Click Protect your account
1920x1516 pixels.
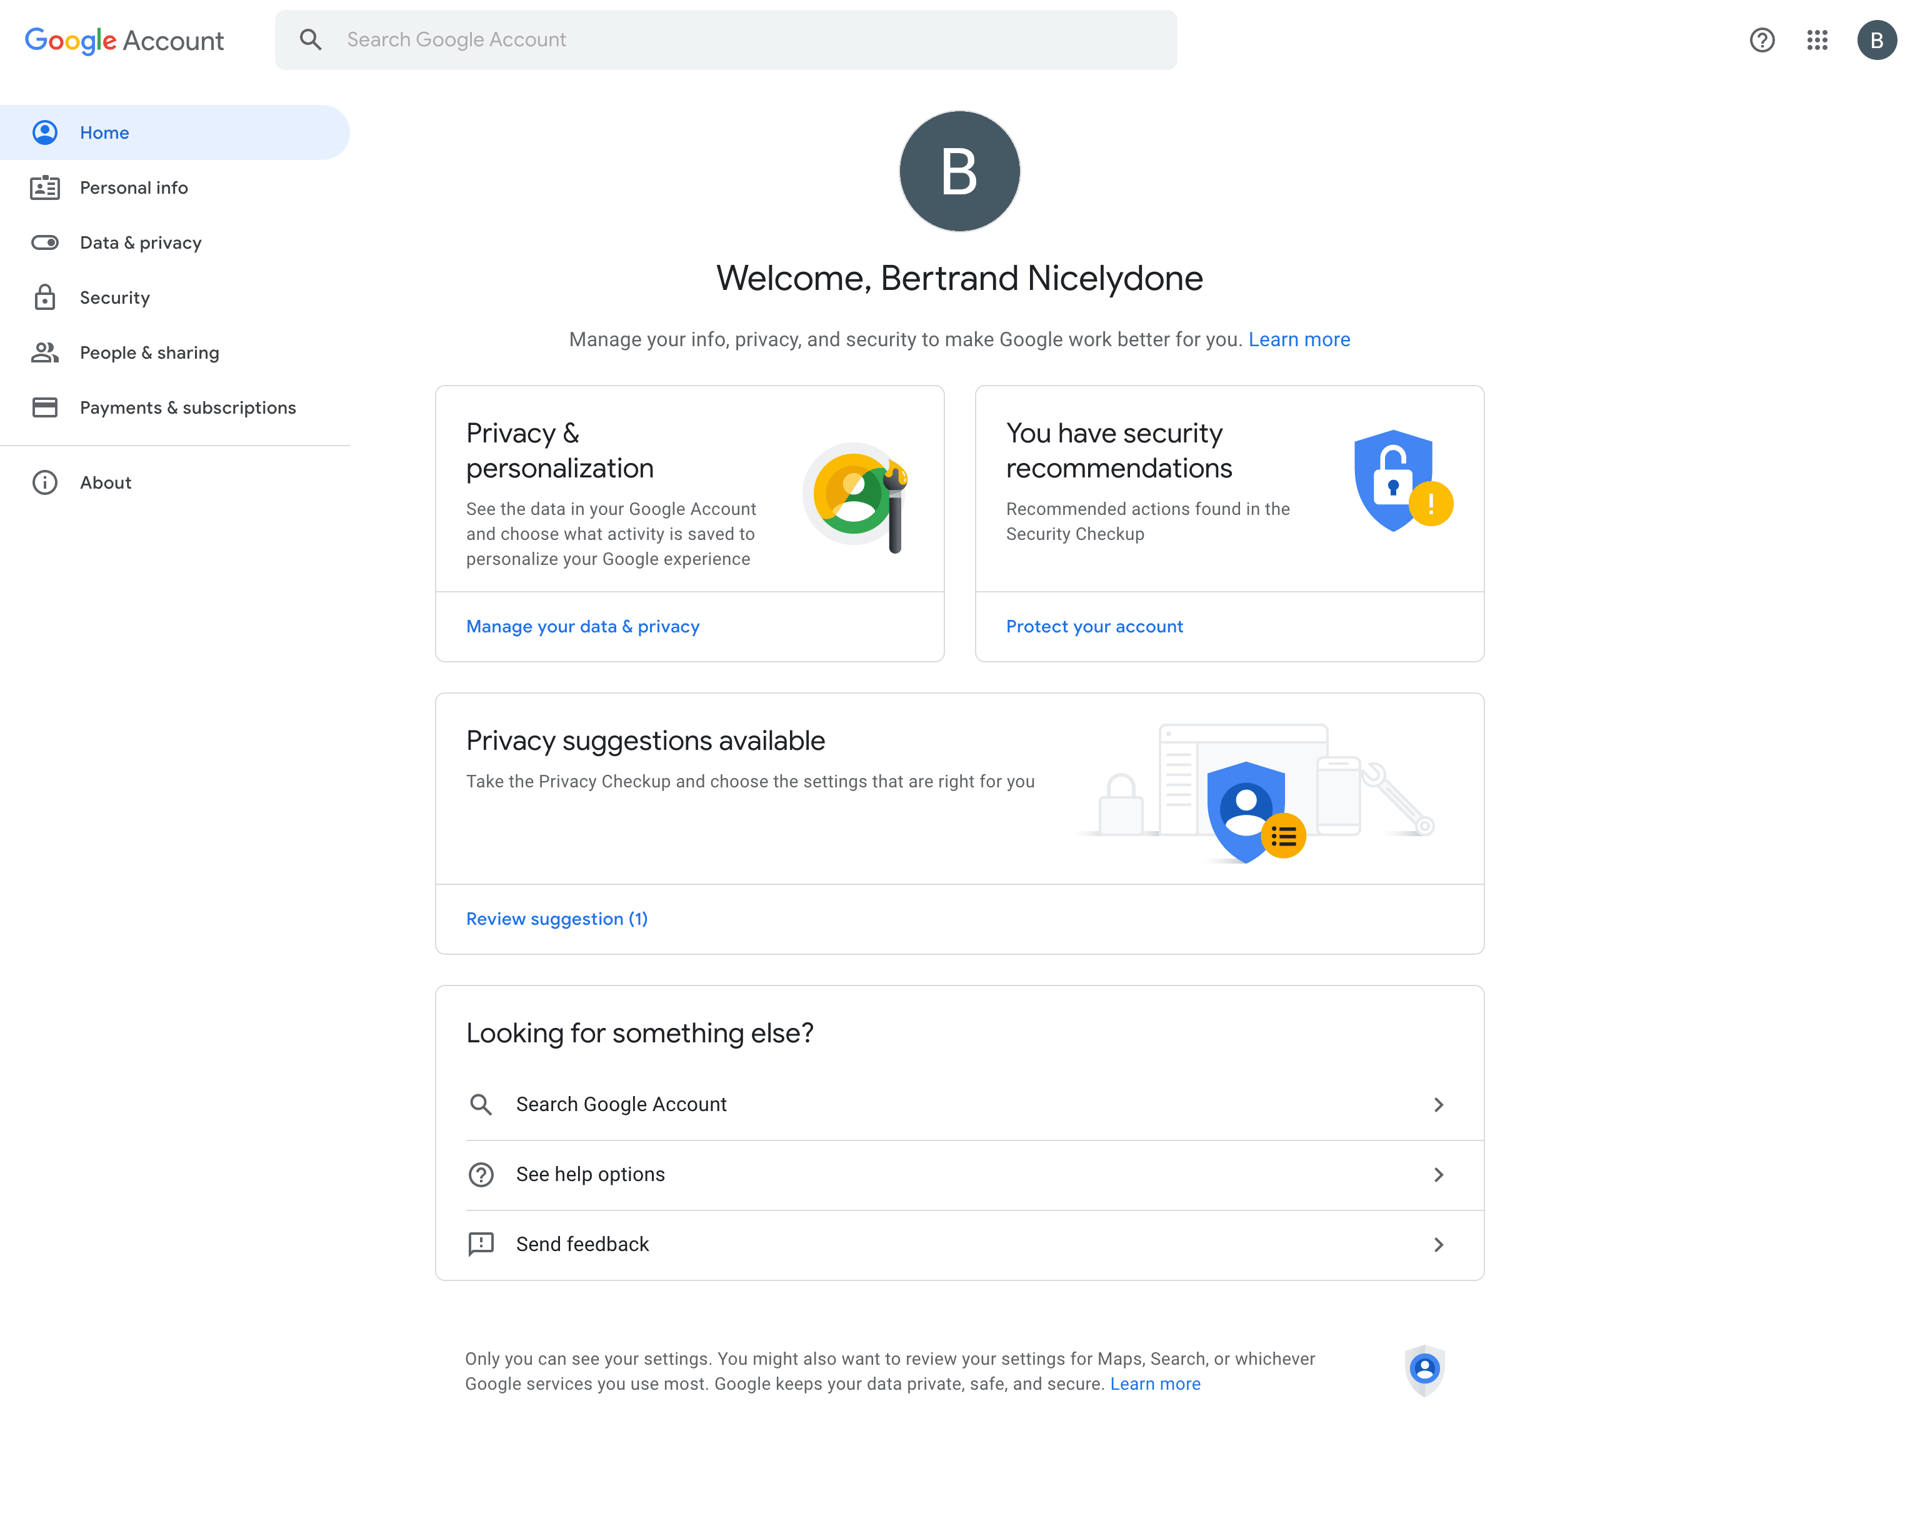(x=1094, y=626)
